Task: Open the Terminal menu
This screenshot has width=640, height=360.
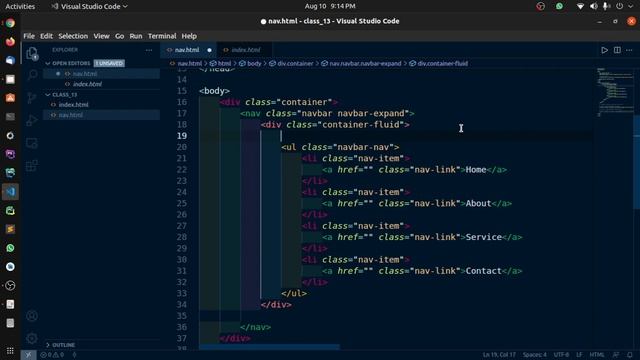Action: (x=162, y=36)
